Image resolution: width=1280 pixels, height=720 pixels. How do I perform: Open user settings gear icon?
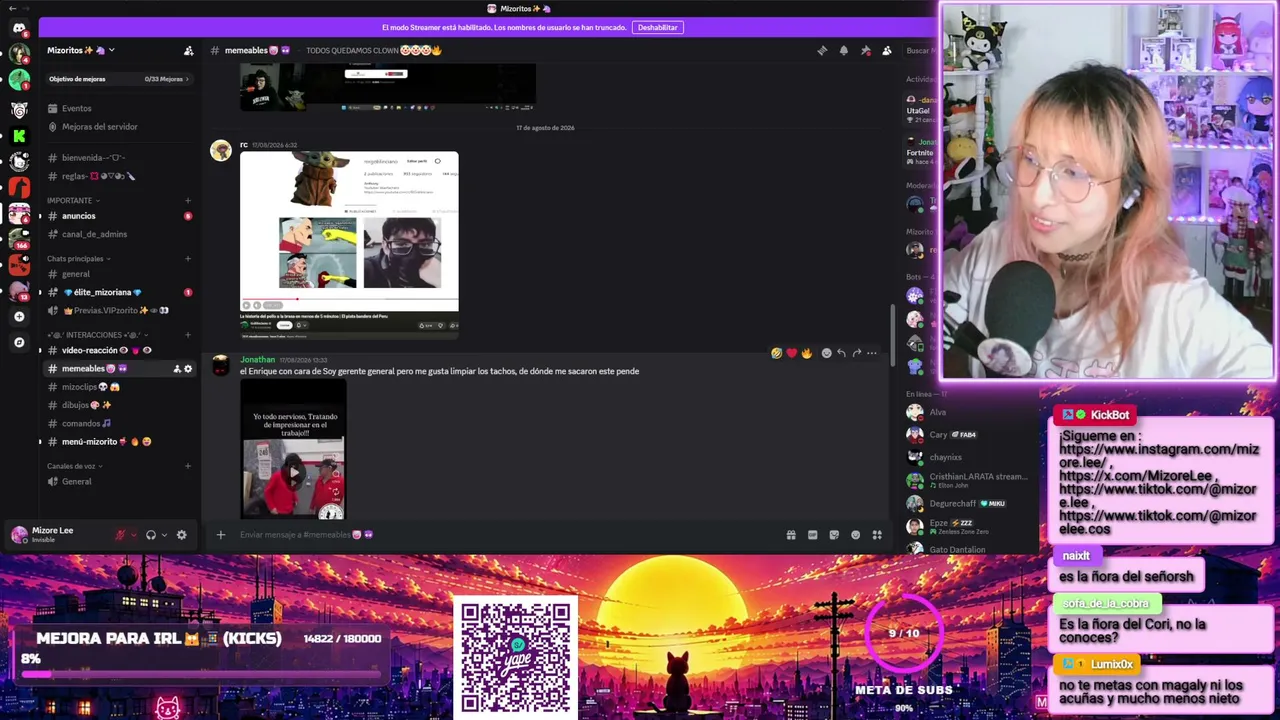pos(181,535)
